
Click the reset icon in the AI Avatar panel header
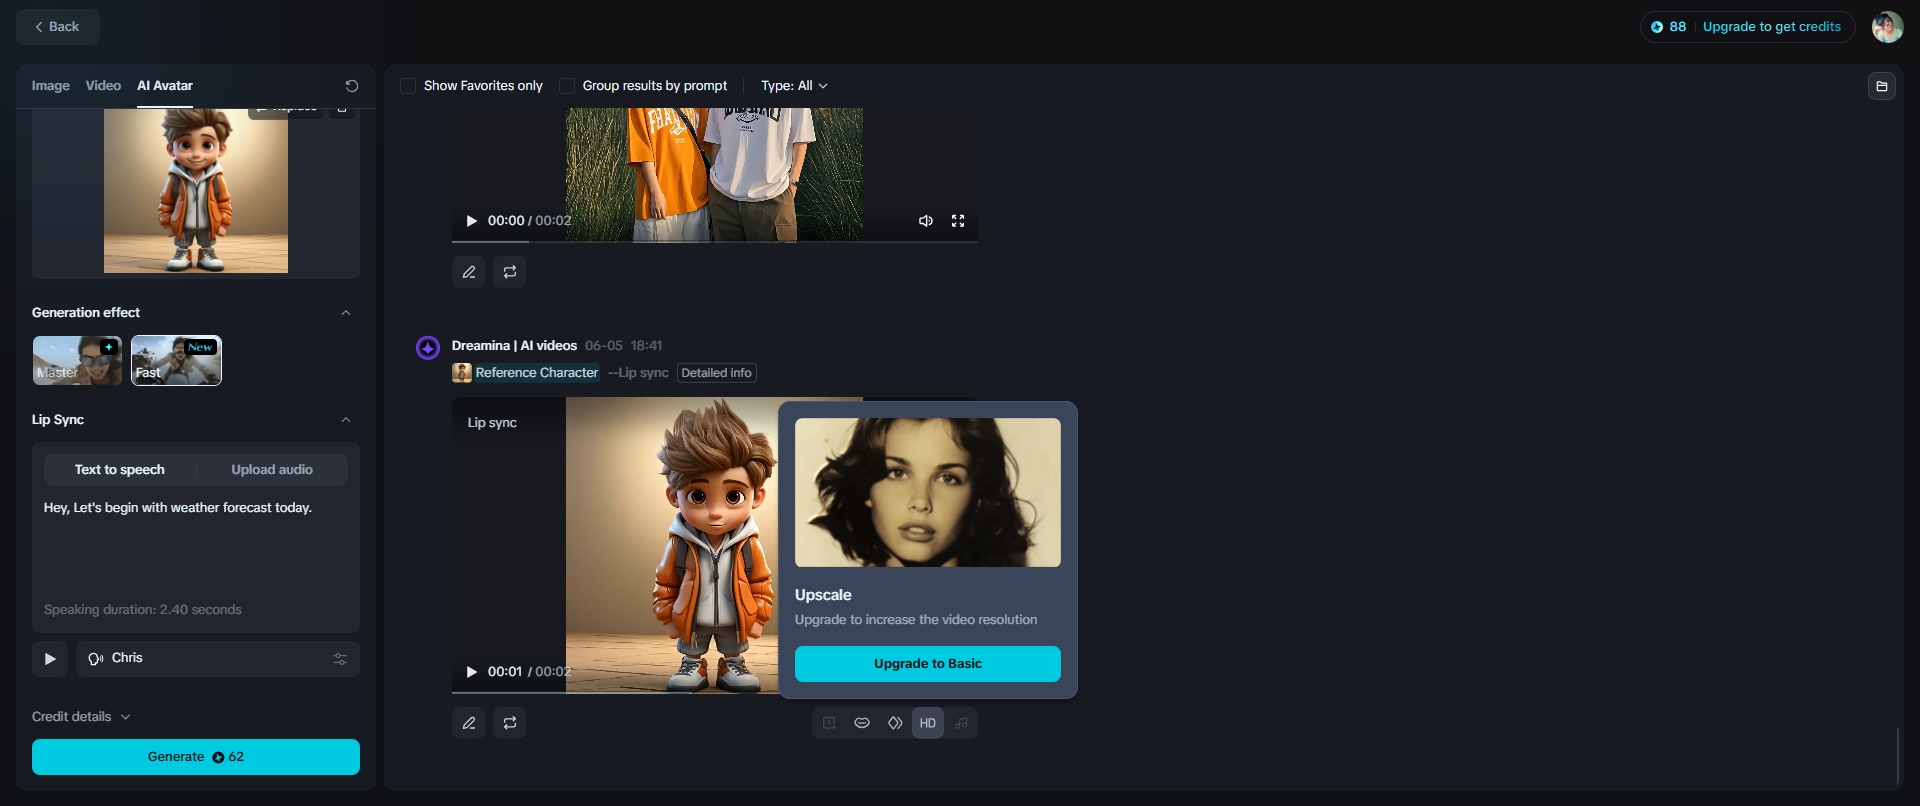[352, 86]
